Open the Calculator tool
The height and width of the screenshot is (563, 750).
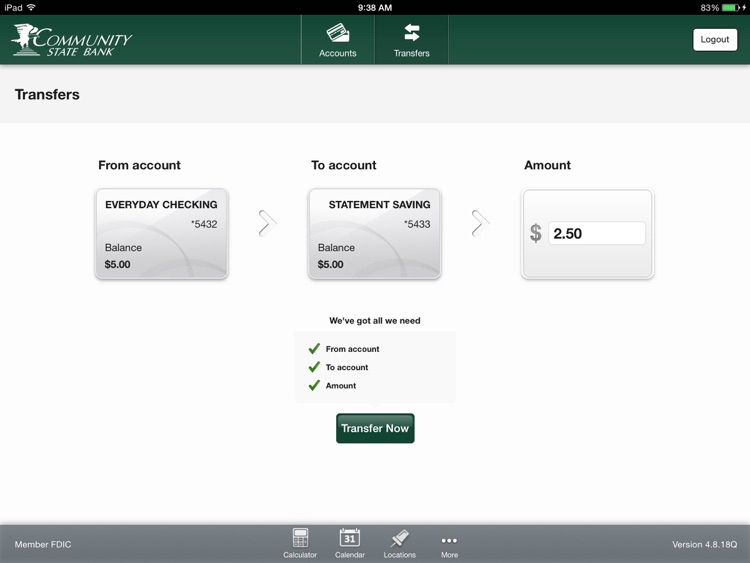[x=300, y=543]
